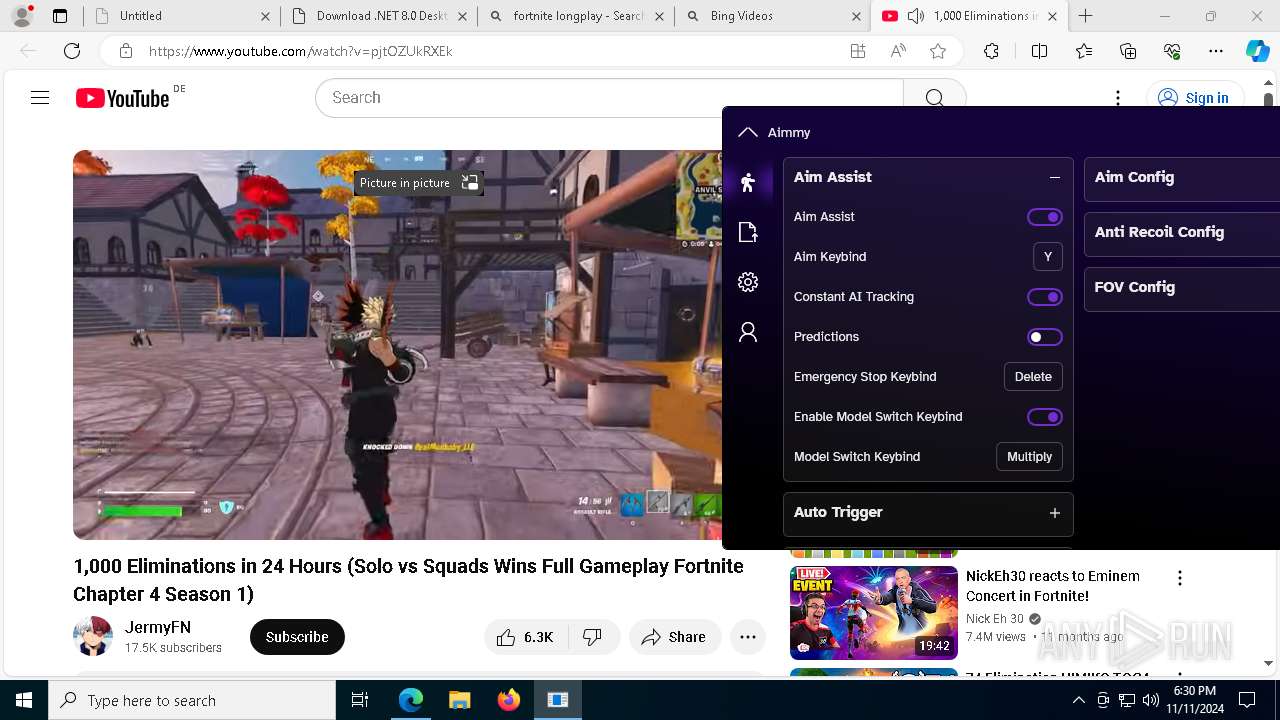Viewport: 1280px width, 720px height.
Task: Change the Model Switch Keybind Multiply button
Action: tap(1029, 457)
